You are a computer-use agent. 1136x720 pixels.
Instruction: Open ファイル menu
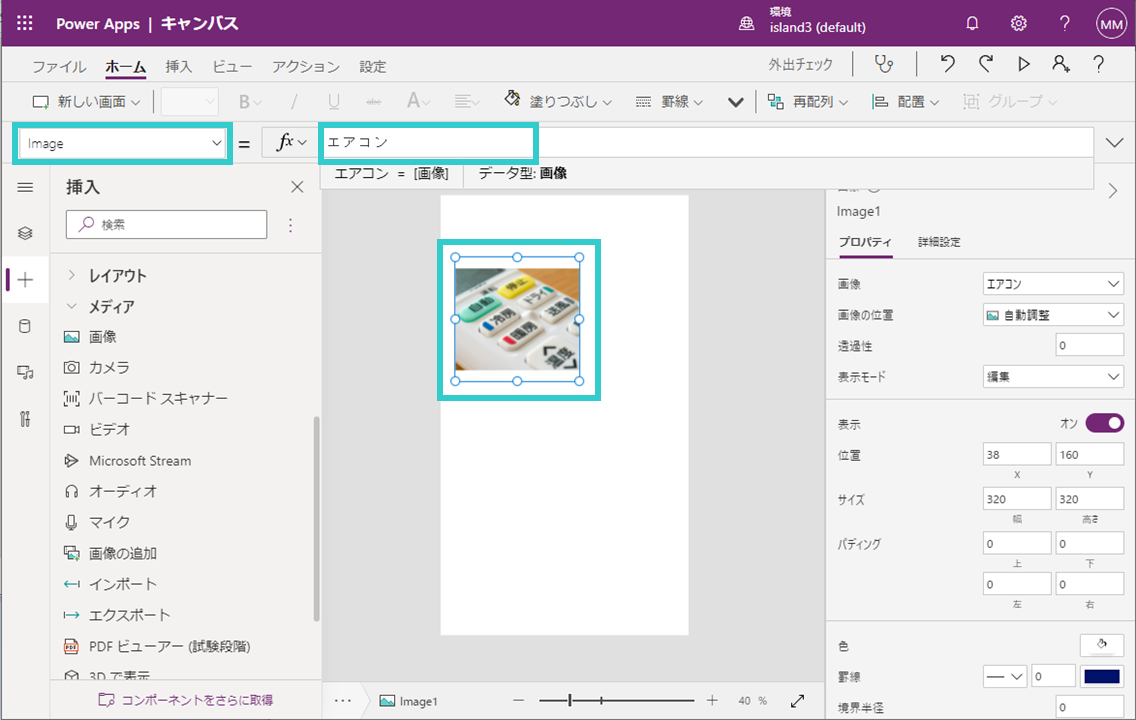pos(59,67)
